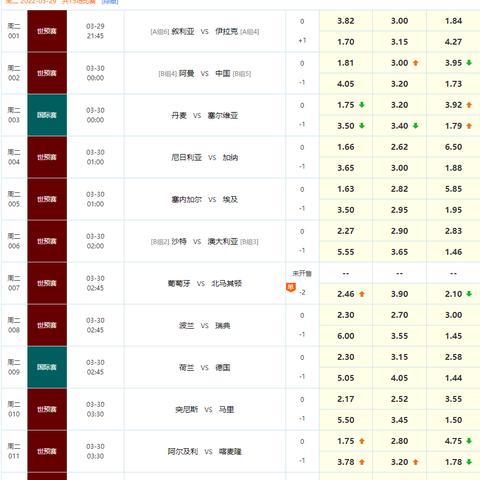Open the 荷兰 team link
The width and height of the screenshot is (480, 480).
pos(186,368)
